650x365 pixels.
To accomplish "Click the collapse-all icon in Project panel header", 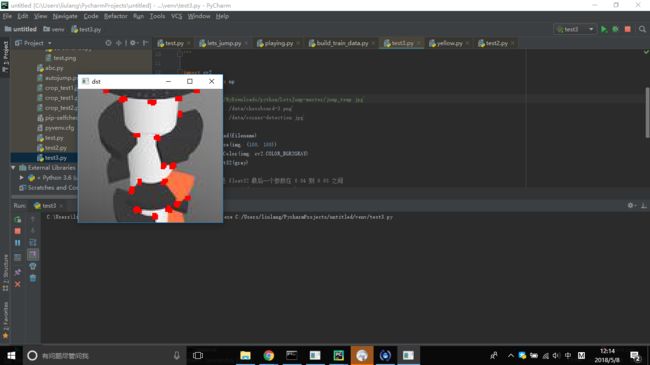I will (x=119, y=43).
